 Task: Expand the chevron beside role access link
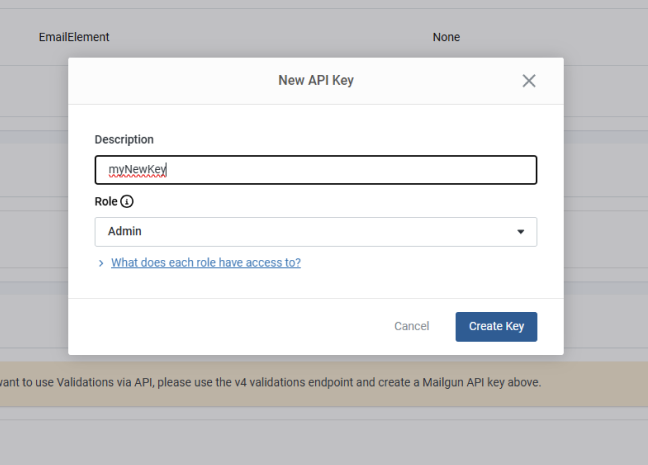coord(101,263)
